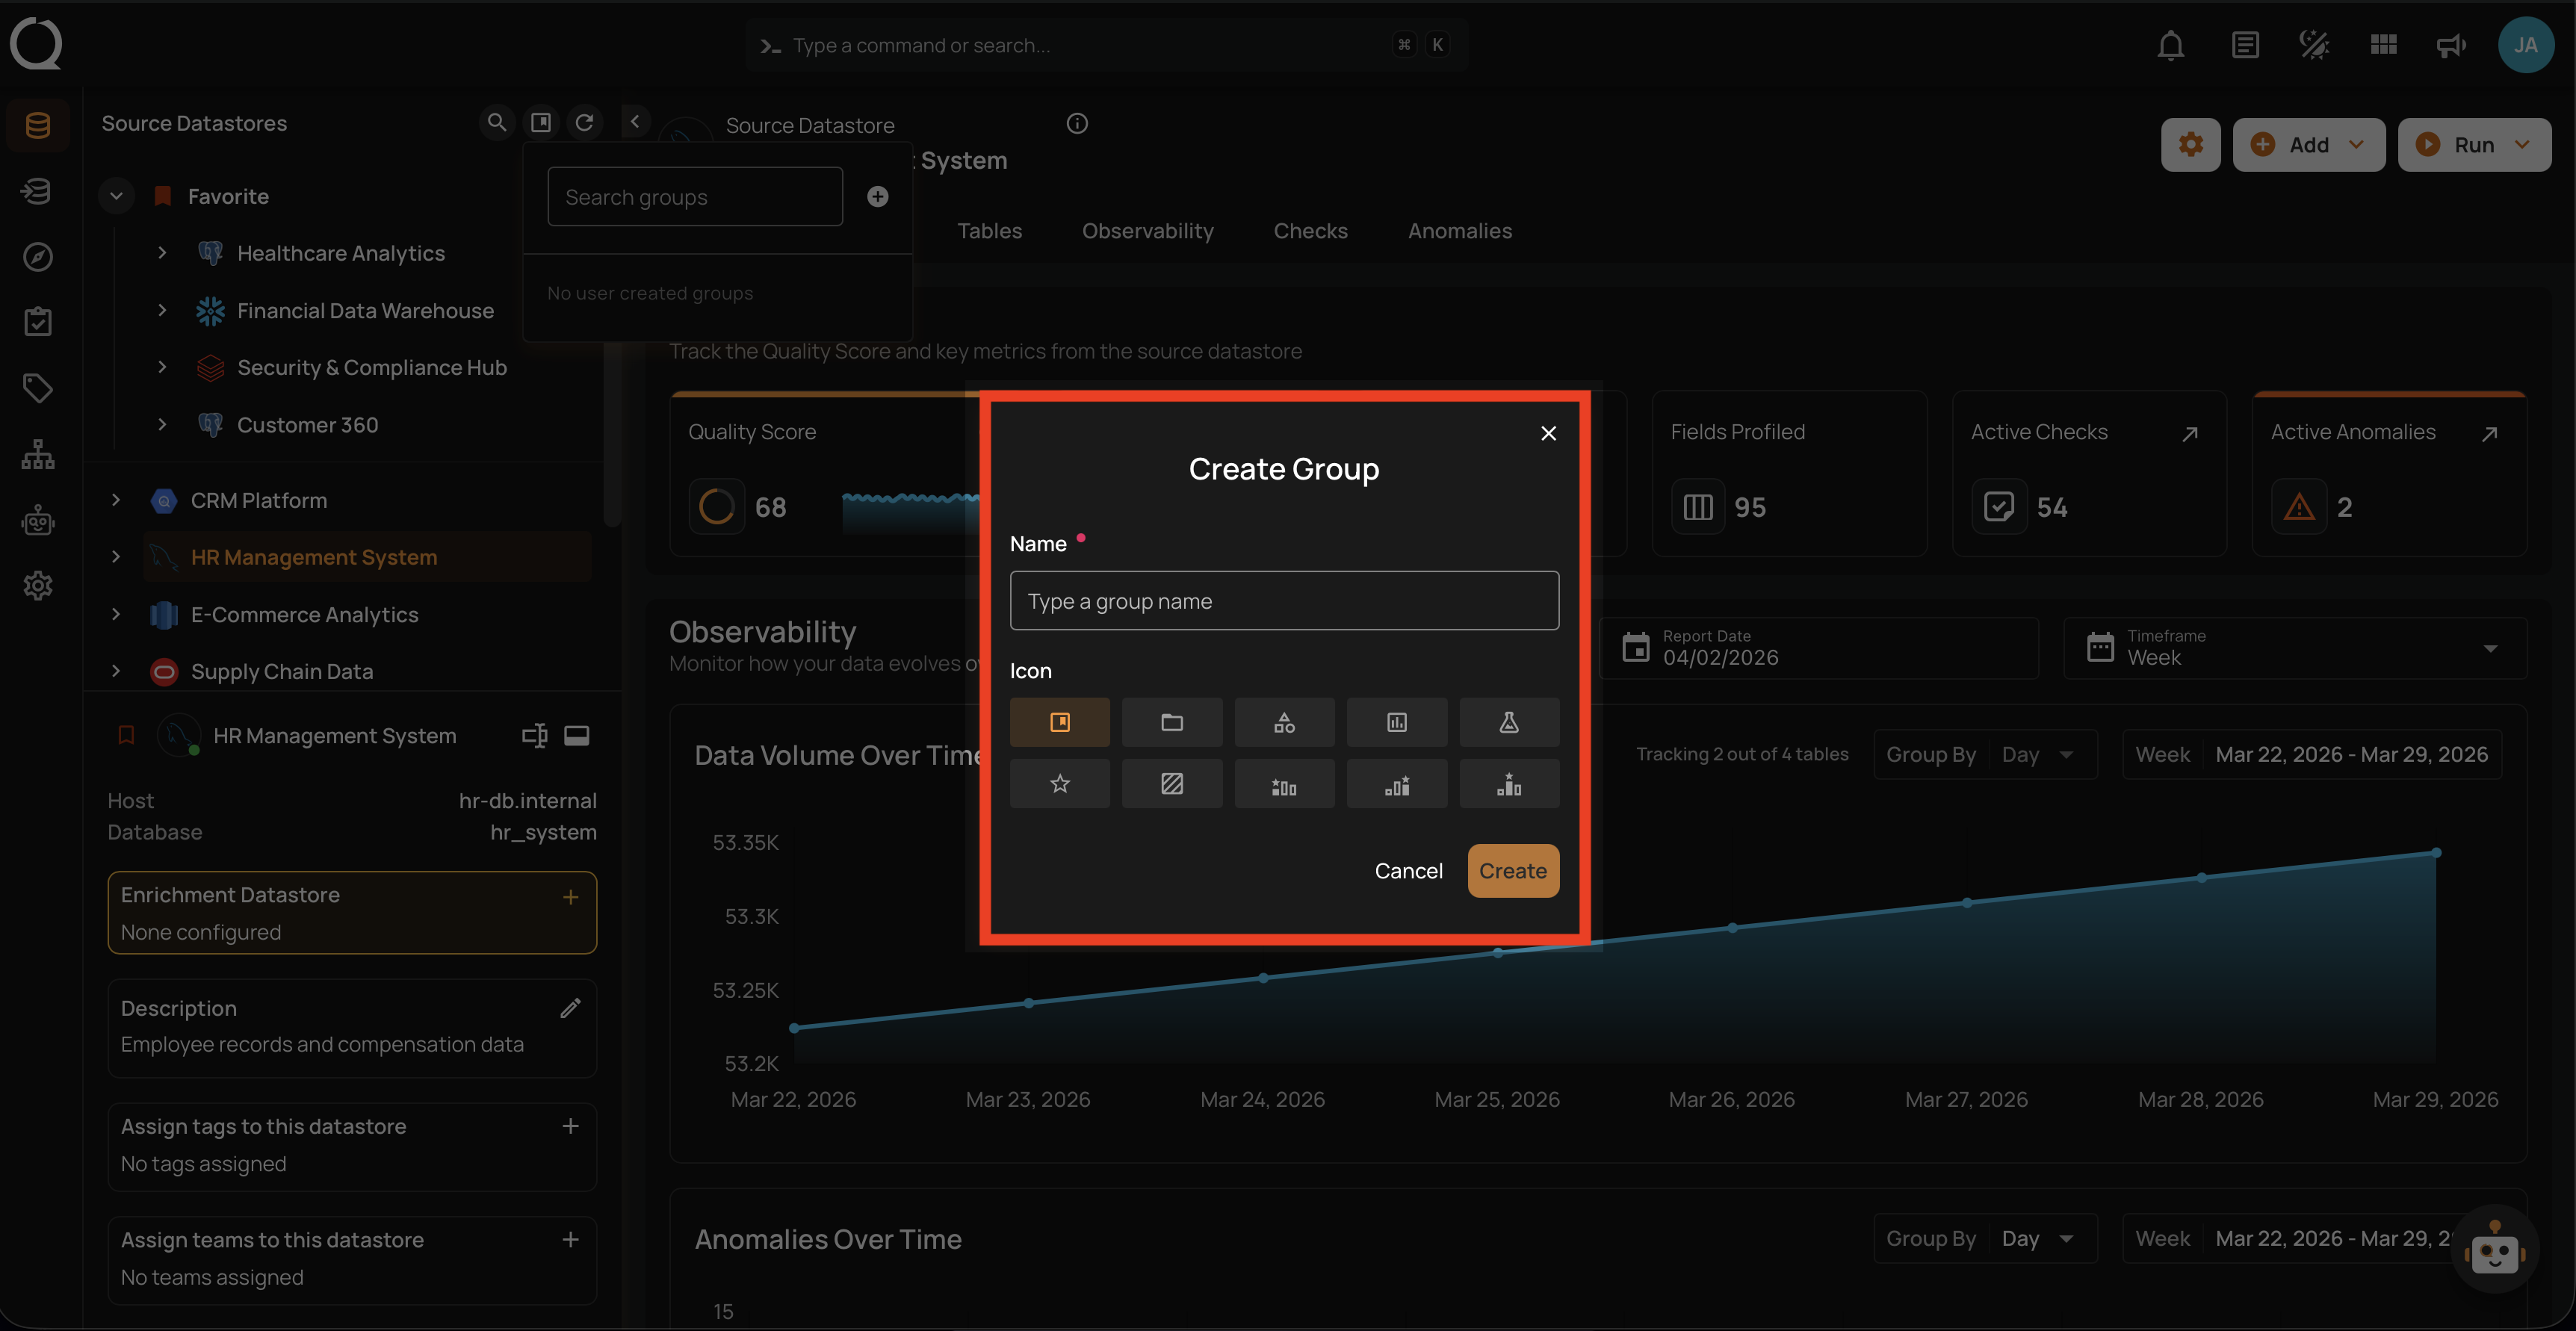Expand the Supply Chain Data datastore
The height and width of the screenshot is (1331, 2576).
click(115, 671)
